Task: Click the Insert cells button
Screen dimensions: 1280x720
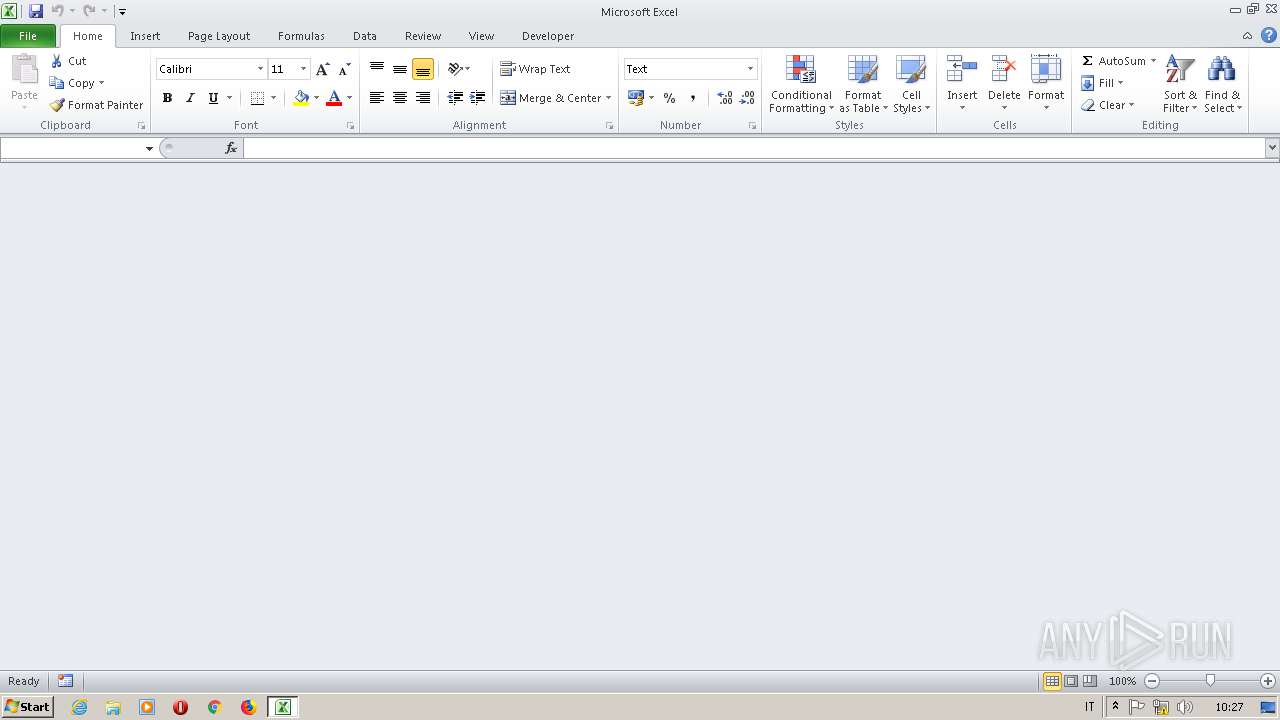Action: (x=962, y=85)
